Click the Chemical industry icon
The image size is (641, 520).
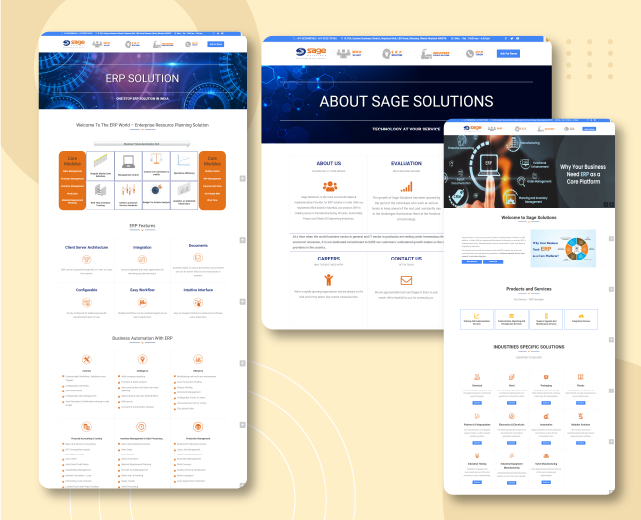[477, 377]
